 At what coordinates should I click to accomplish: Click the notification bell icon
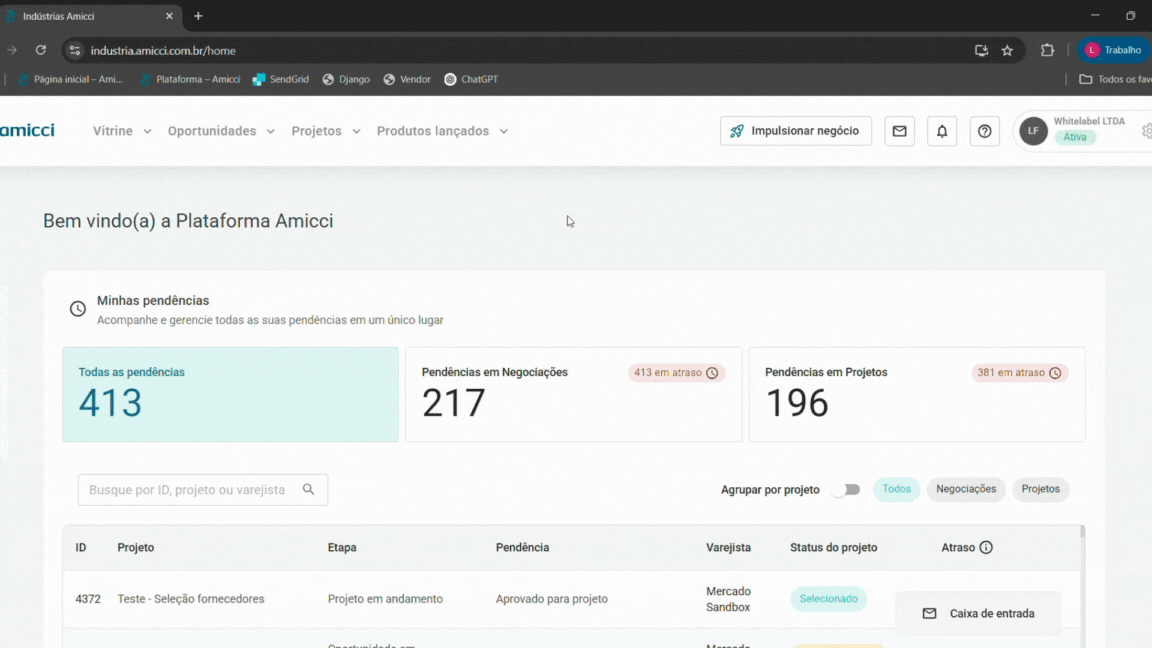click(942, 131)
